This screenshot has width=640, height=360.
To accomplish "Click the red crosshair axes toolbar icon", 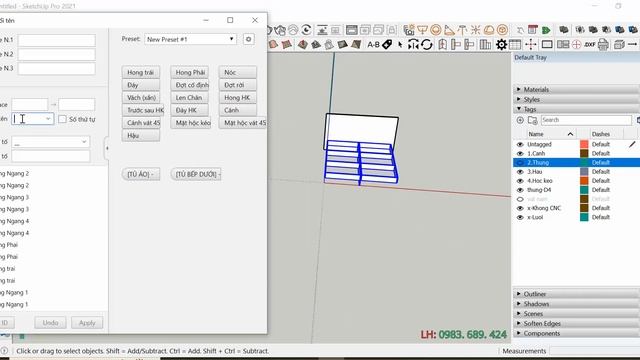I will [531, 44].
